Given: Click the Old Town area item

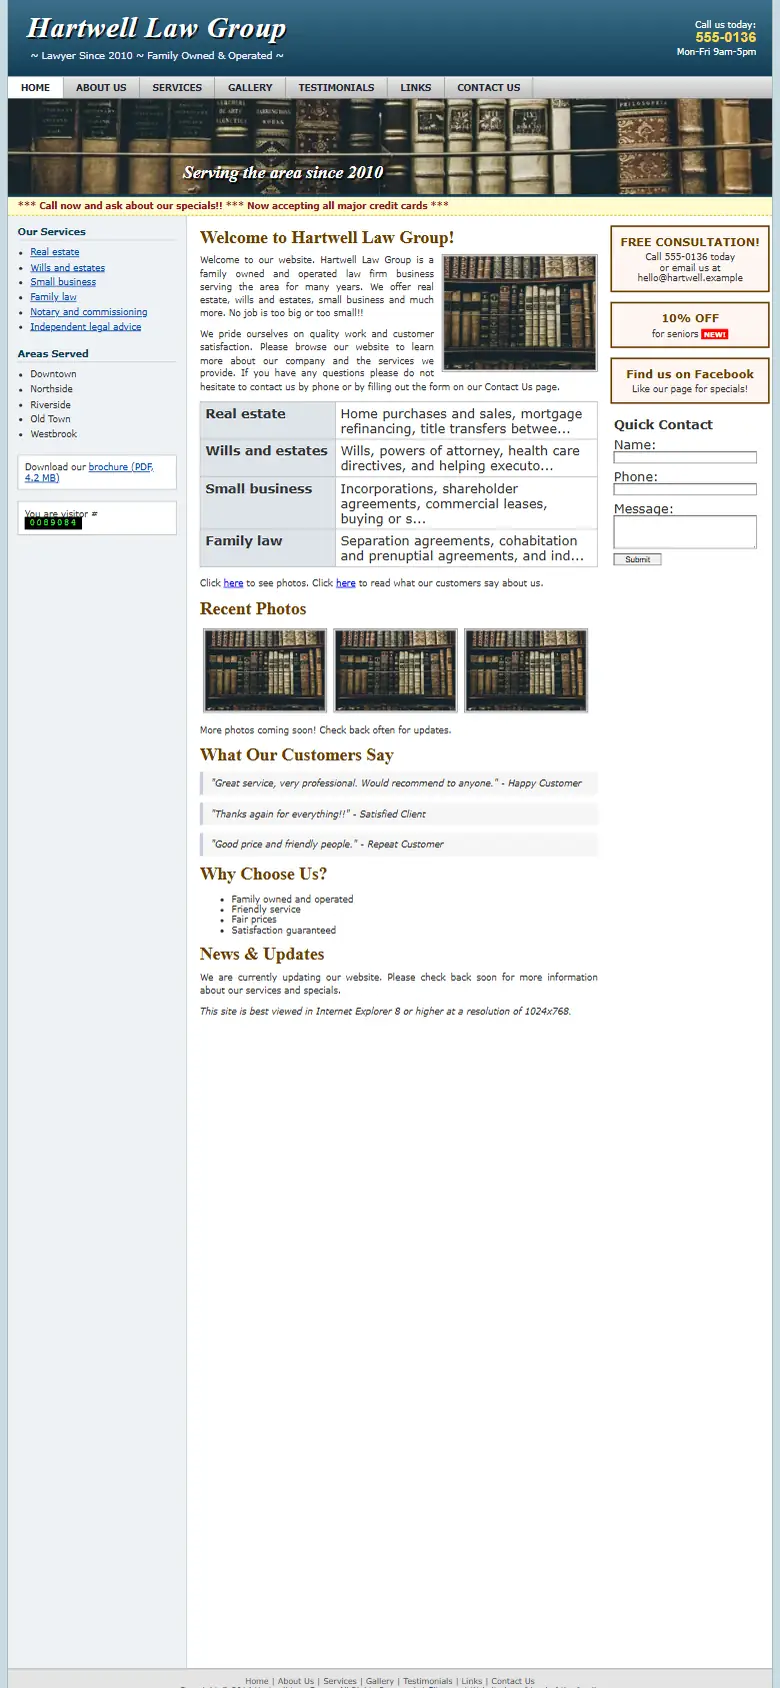Looking at the screenshot, I should click(x=50, y=419).
